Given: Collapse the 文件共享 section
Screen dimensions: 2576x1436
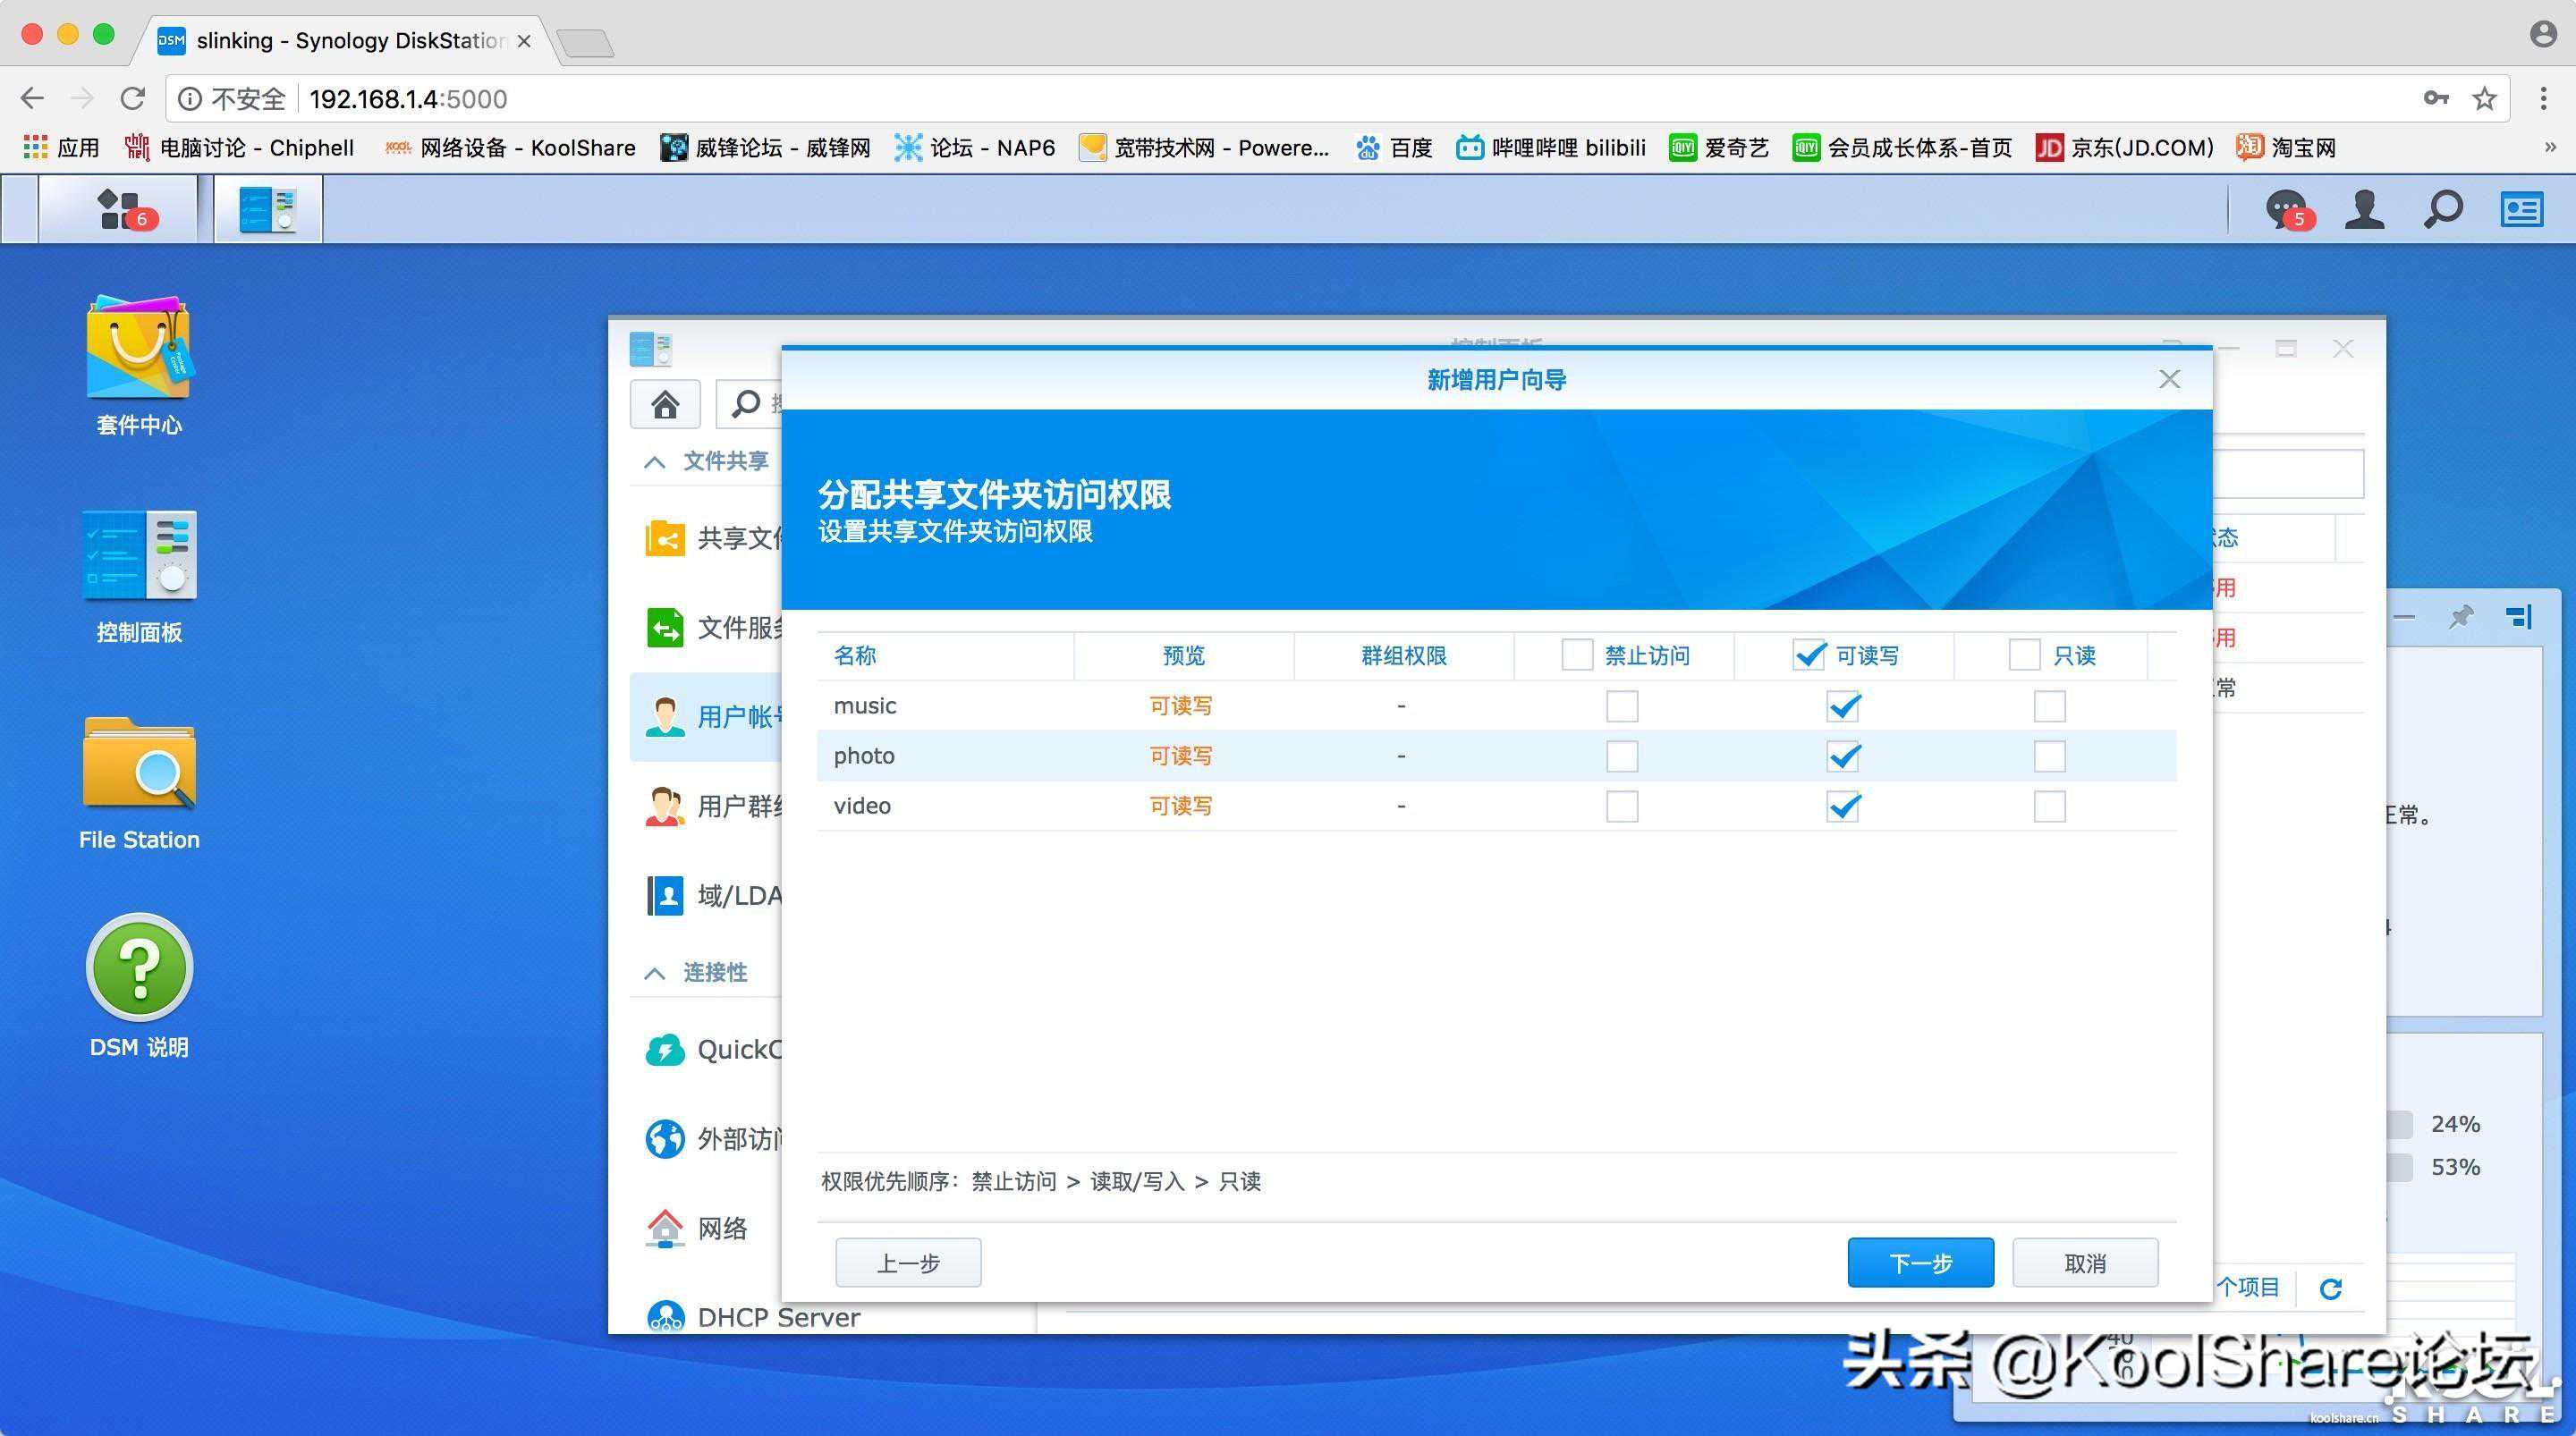Looking at the screenshot, I should click(x=655, y=461).
